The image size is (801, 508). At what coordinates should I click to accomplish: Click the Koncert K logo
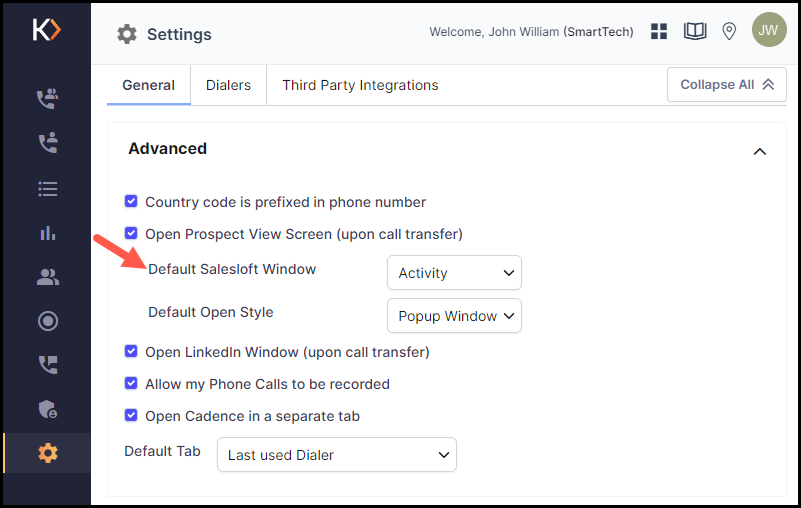pyautogui.click(x=46, y=30)
